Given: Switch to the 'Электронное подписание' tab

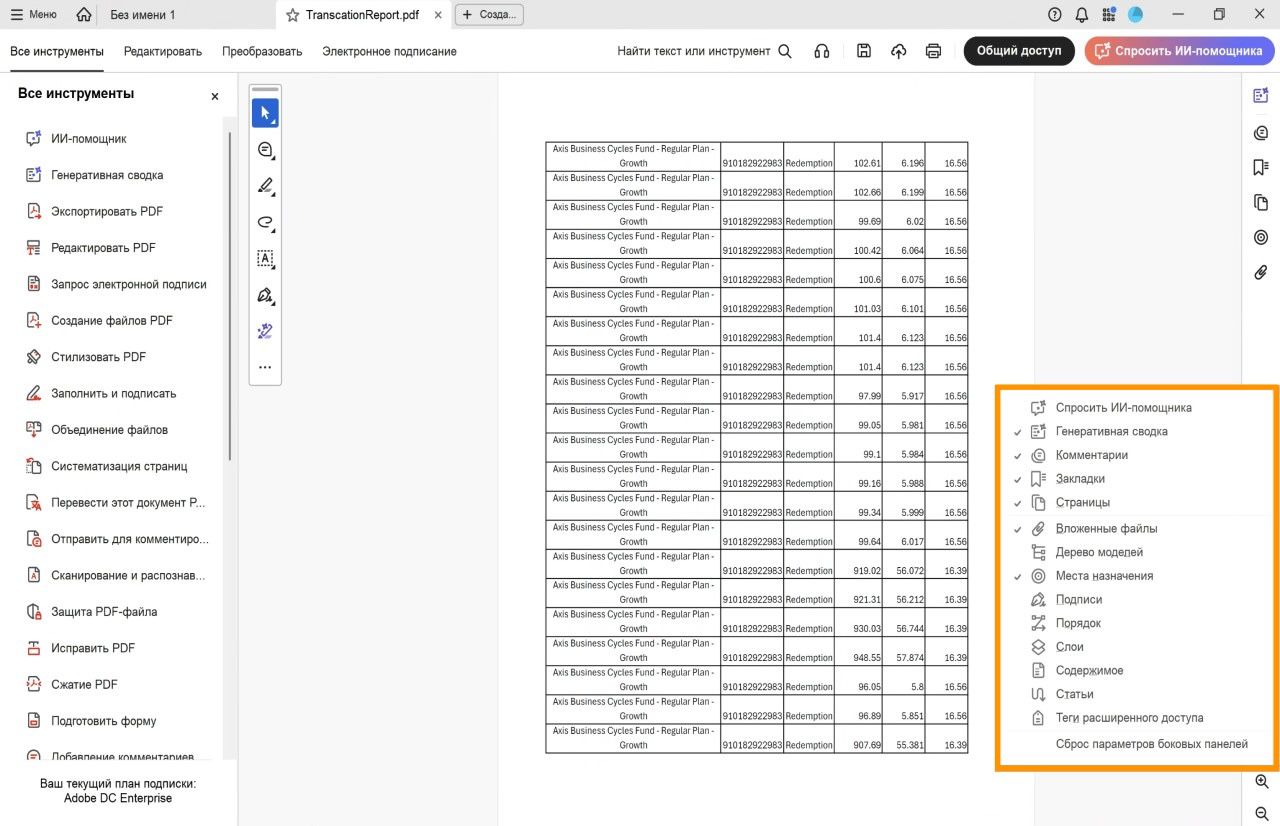Looking at the screenshot, I should pyautogui.click(x=389, y=51).
